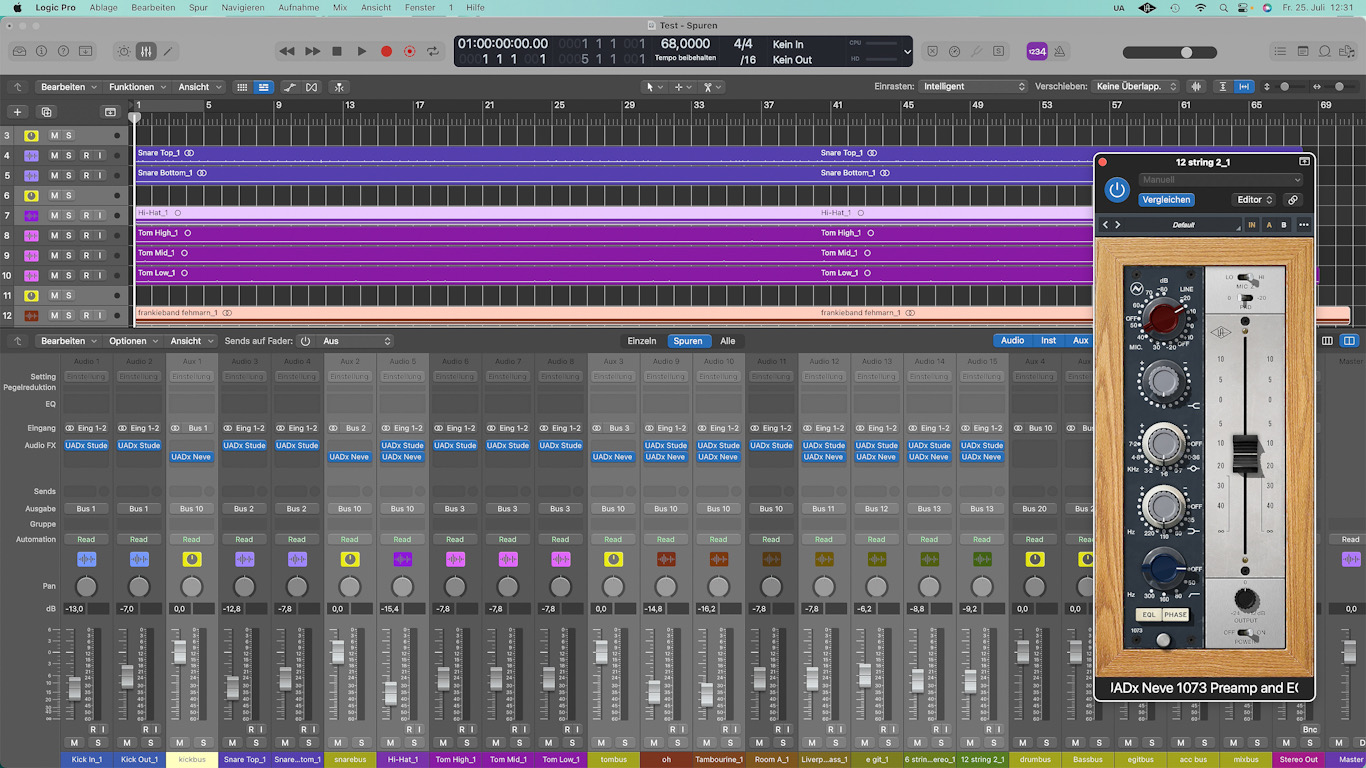Show Automation curve icon in Tracks toolbar

290,87
